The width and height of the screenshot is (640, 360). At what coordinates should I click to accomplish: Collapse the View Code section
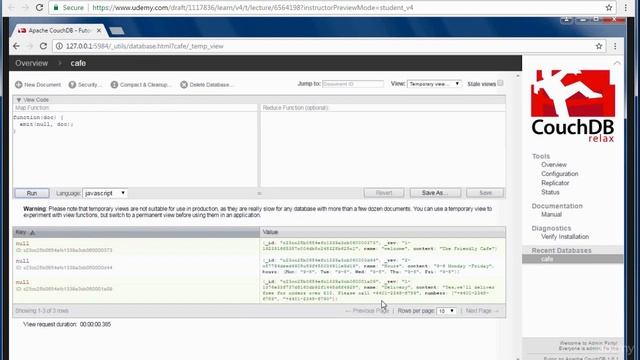[32, 100]
